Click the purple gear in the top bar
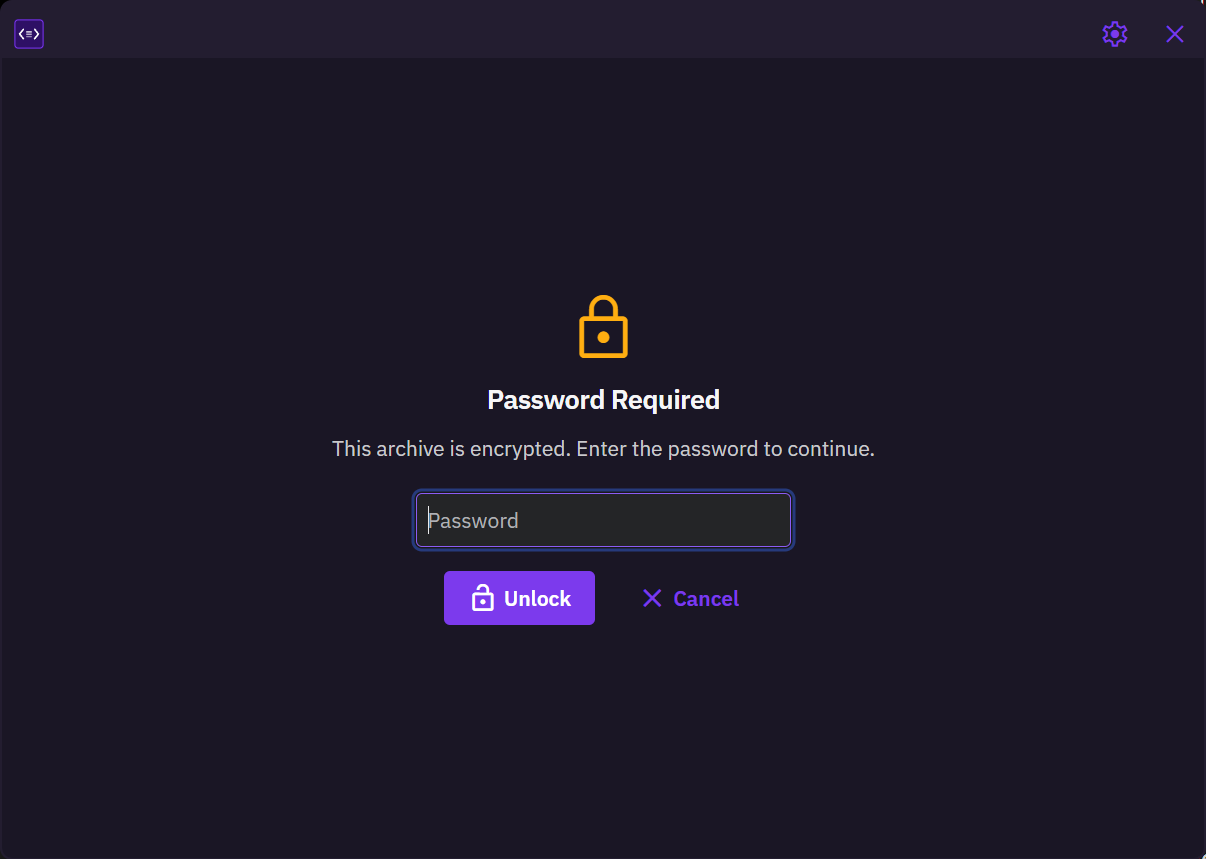Screen dimensions: 1206x859 (x=1115, y=34)
